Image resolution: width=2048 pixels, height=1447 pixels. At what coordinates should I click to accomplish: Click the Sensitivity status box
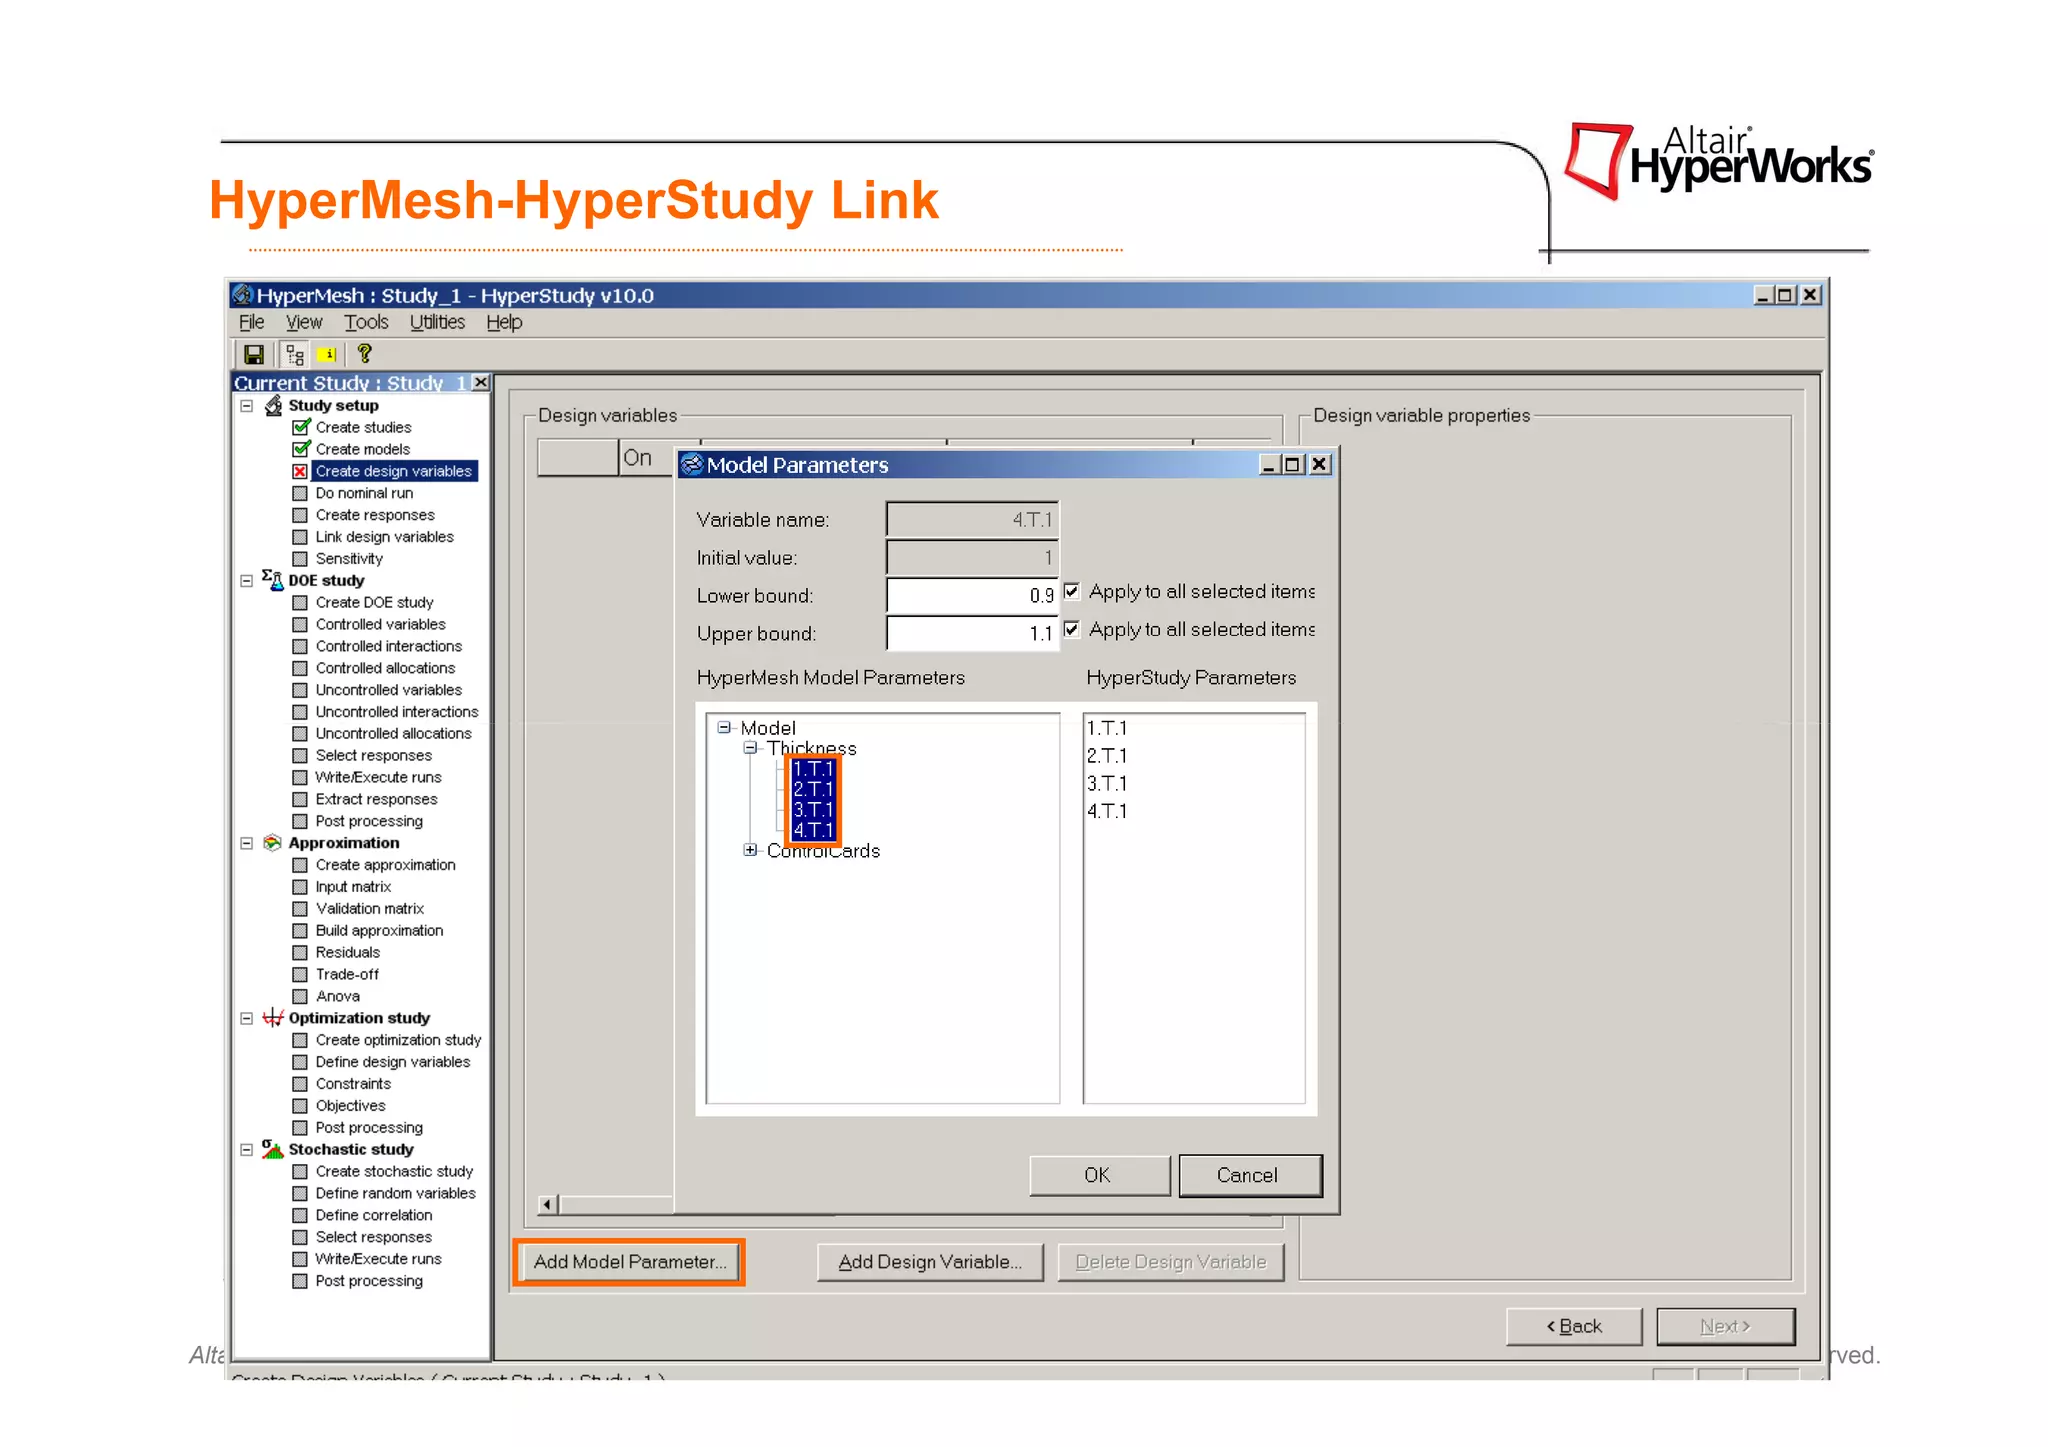pos(300,559)
